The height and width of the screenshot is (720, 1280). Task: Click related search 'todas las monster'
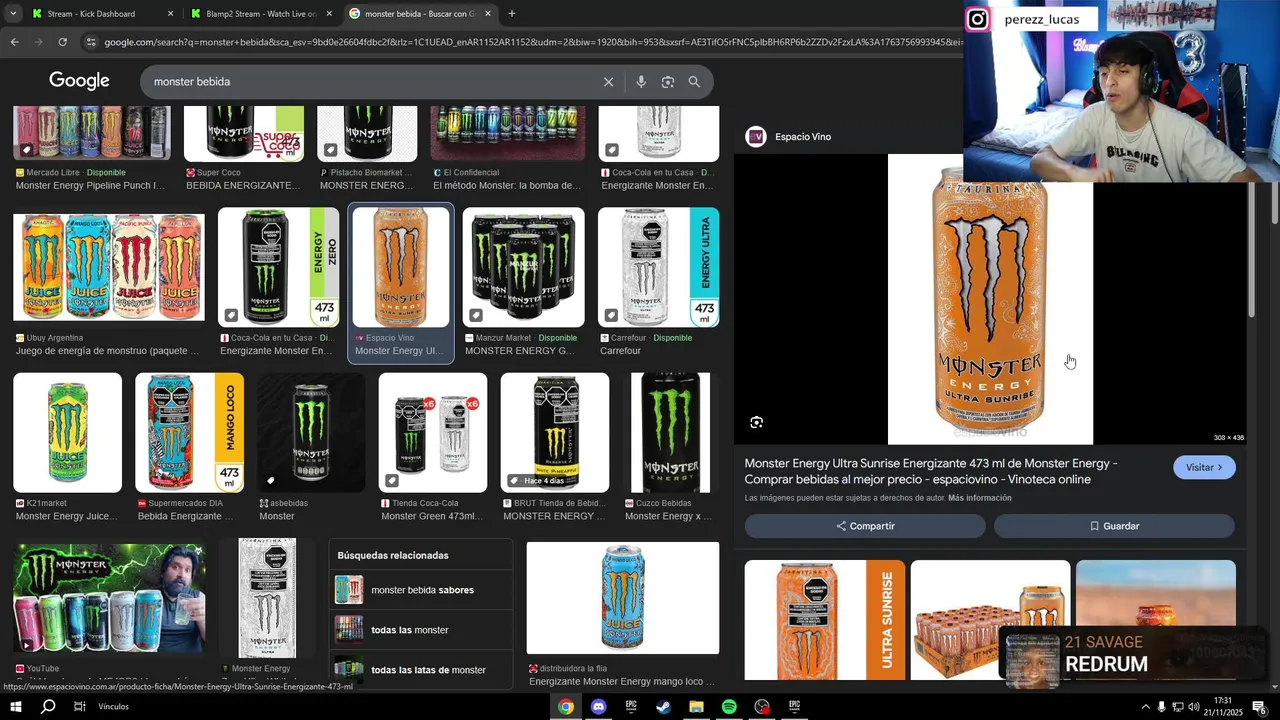click(x=421, y=630)
